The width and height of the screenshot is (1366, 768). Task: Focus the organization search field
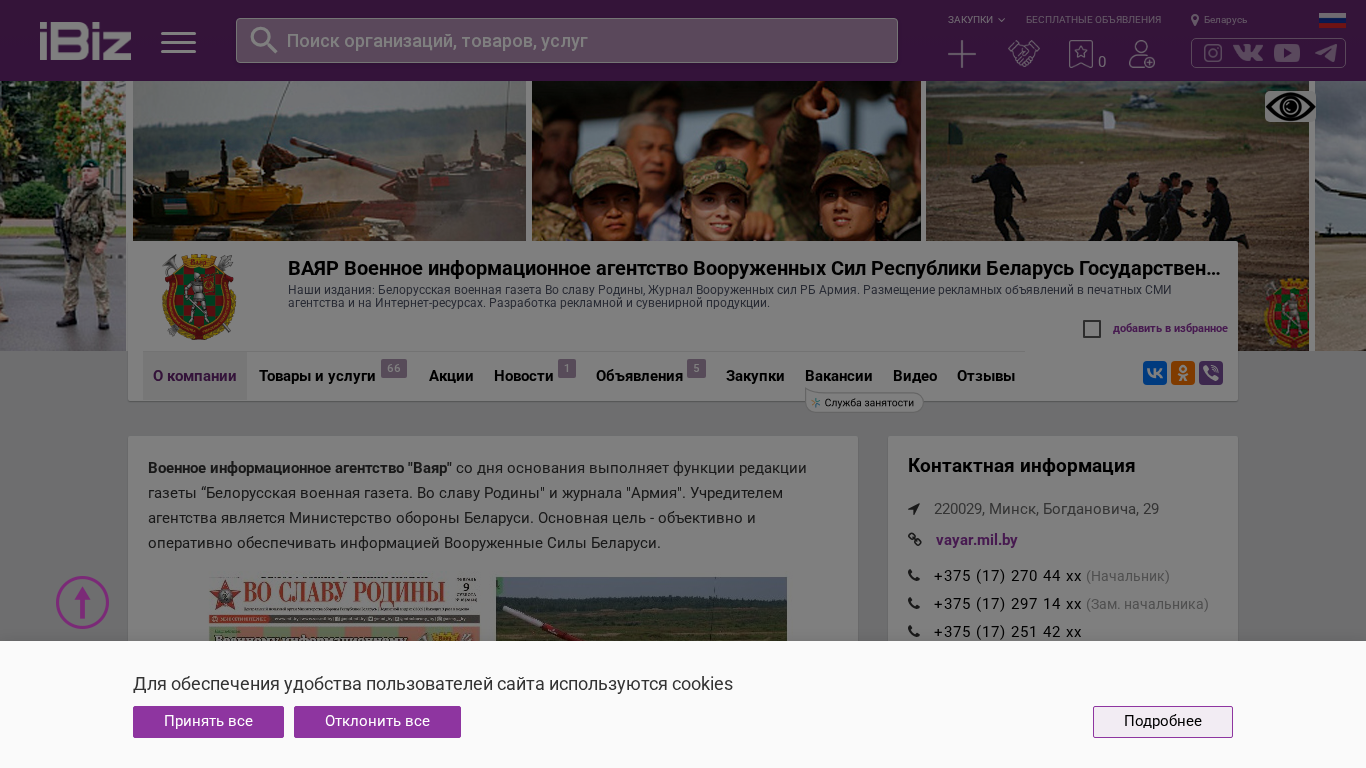click(567, 41)
